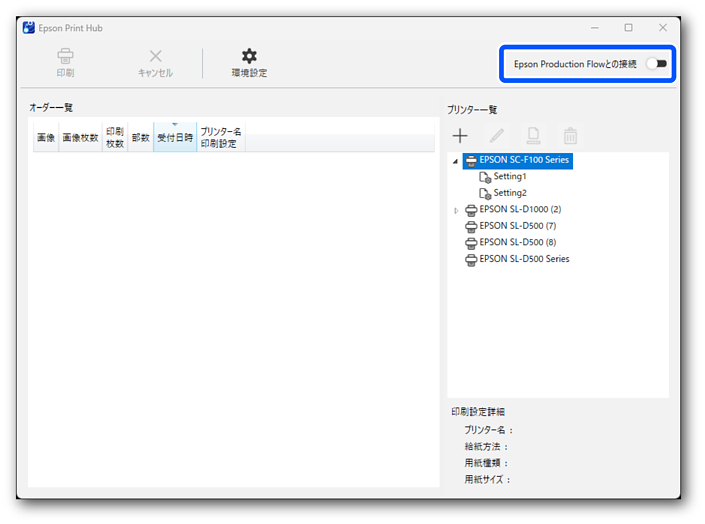Image resolution: width=705 pixels, height=524 pixels.
Task: Select Setting2 under SC-F100 Series
Action: point(509,193)
